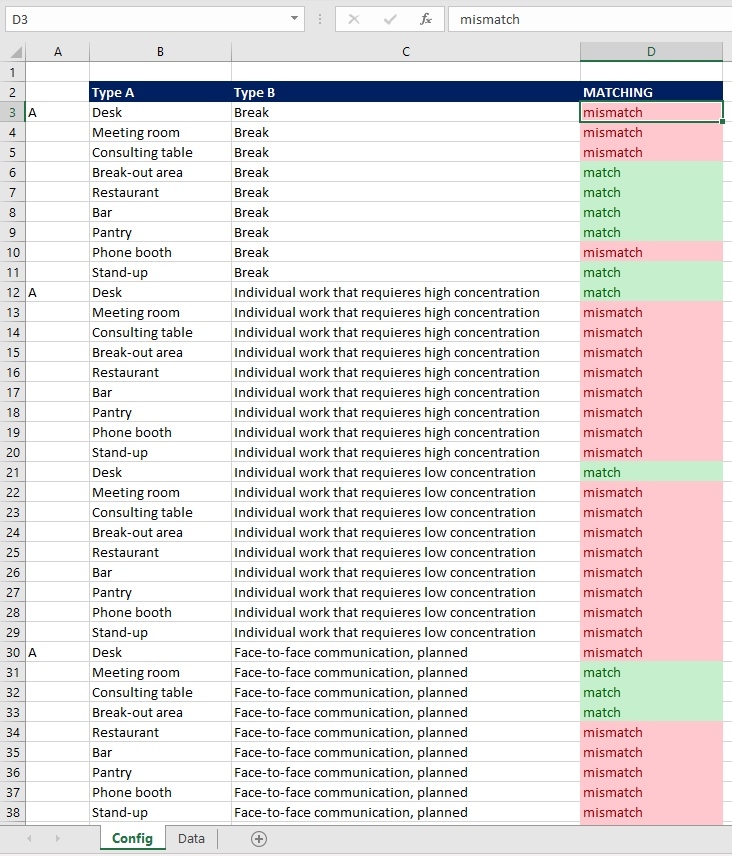The width and height of the screenshot is (732, 856).
Task: Click previous sheet navigation arrow
Action: 29,839
